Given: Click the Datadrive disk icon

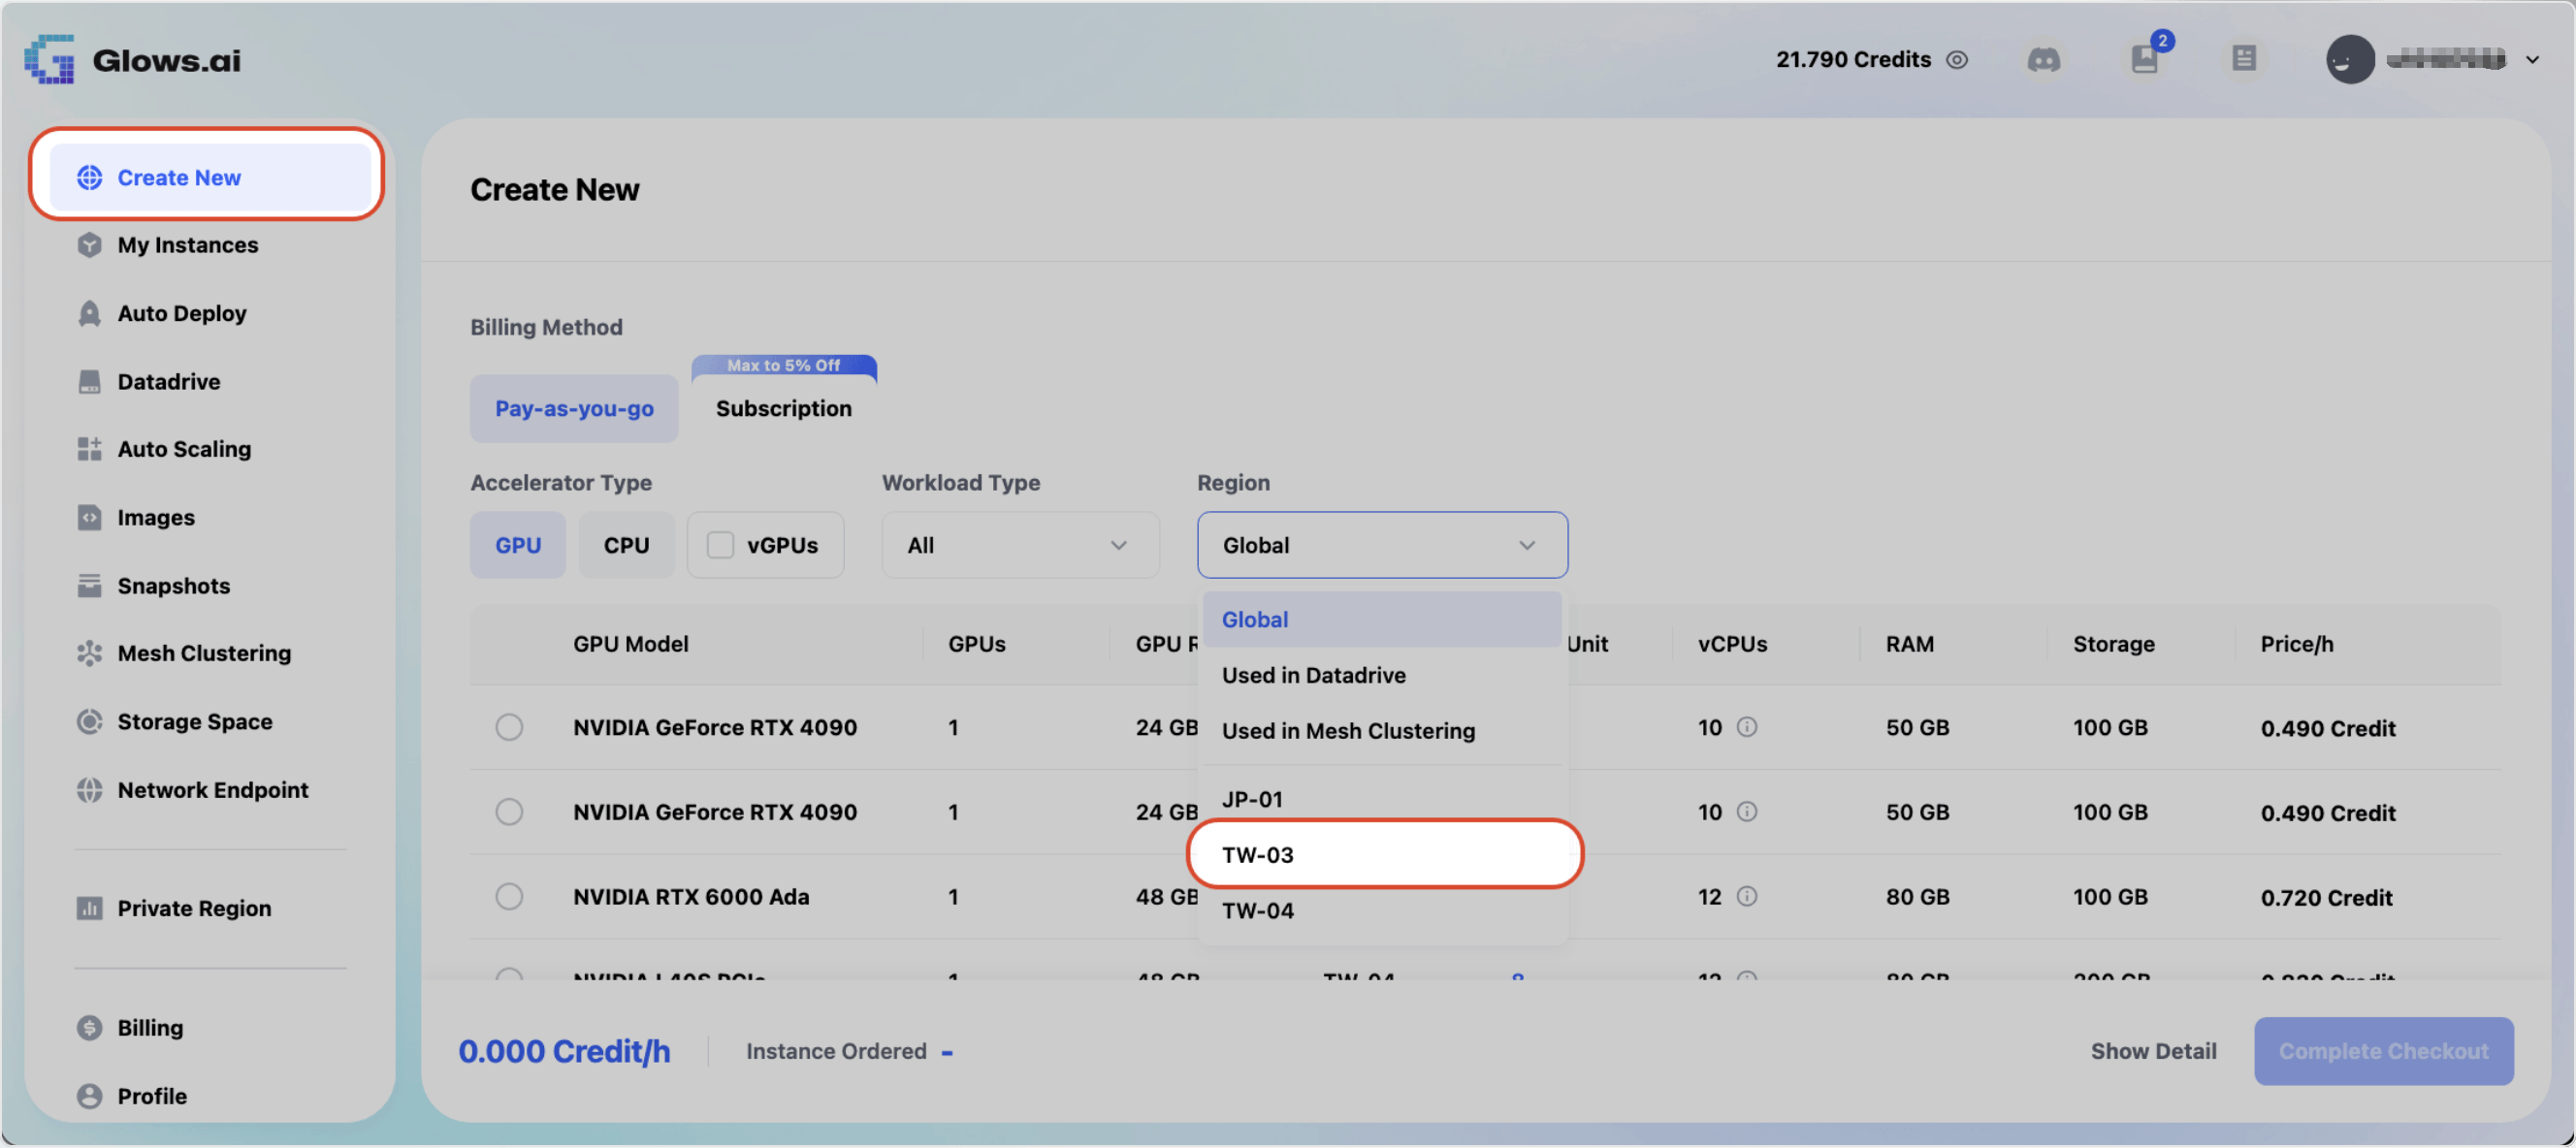Looking at the screenshot, I should [x=90, y=382].
